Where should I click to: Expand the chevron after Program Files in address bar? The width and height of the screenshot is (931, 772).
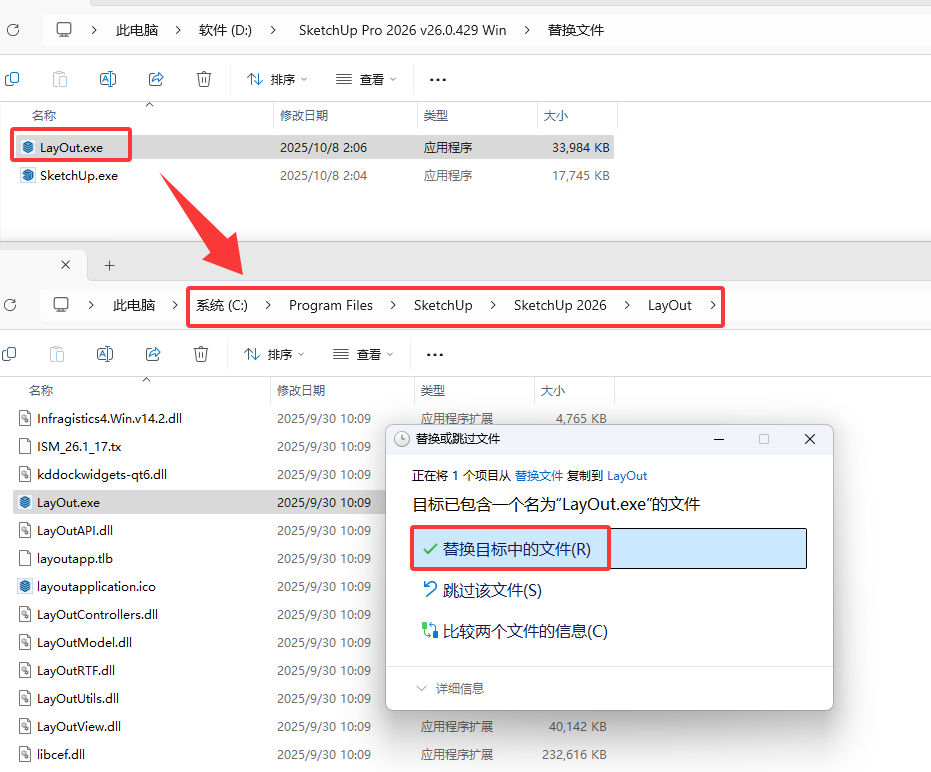393,305
